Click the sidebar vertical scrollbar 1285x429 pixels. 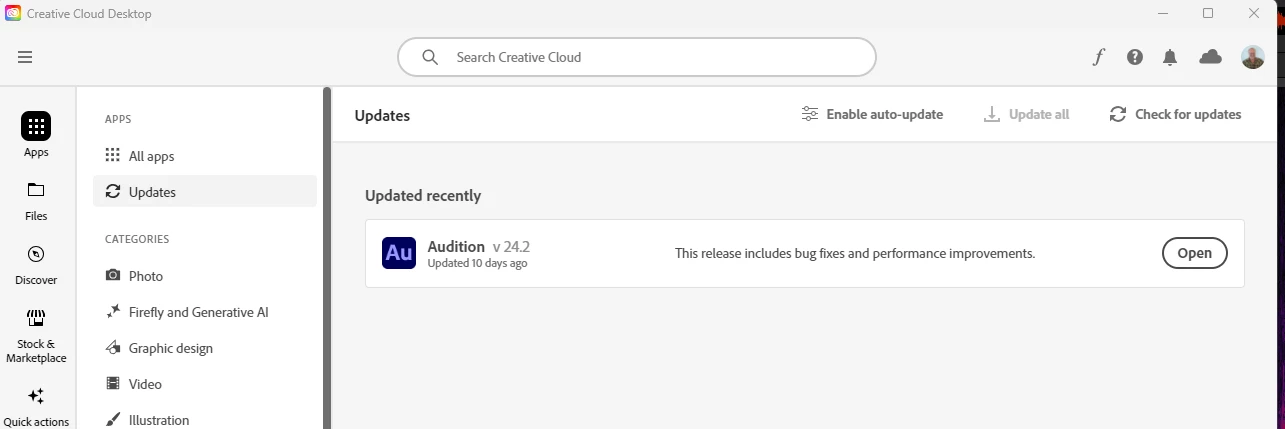pos(326,258)
